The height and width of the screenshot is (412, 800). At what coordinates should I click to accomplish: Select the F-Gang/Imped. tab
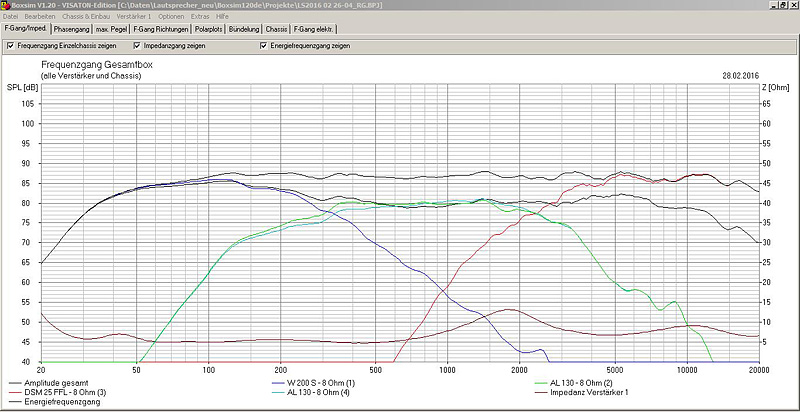click(25, 29)
